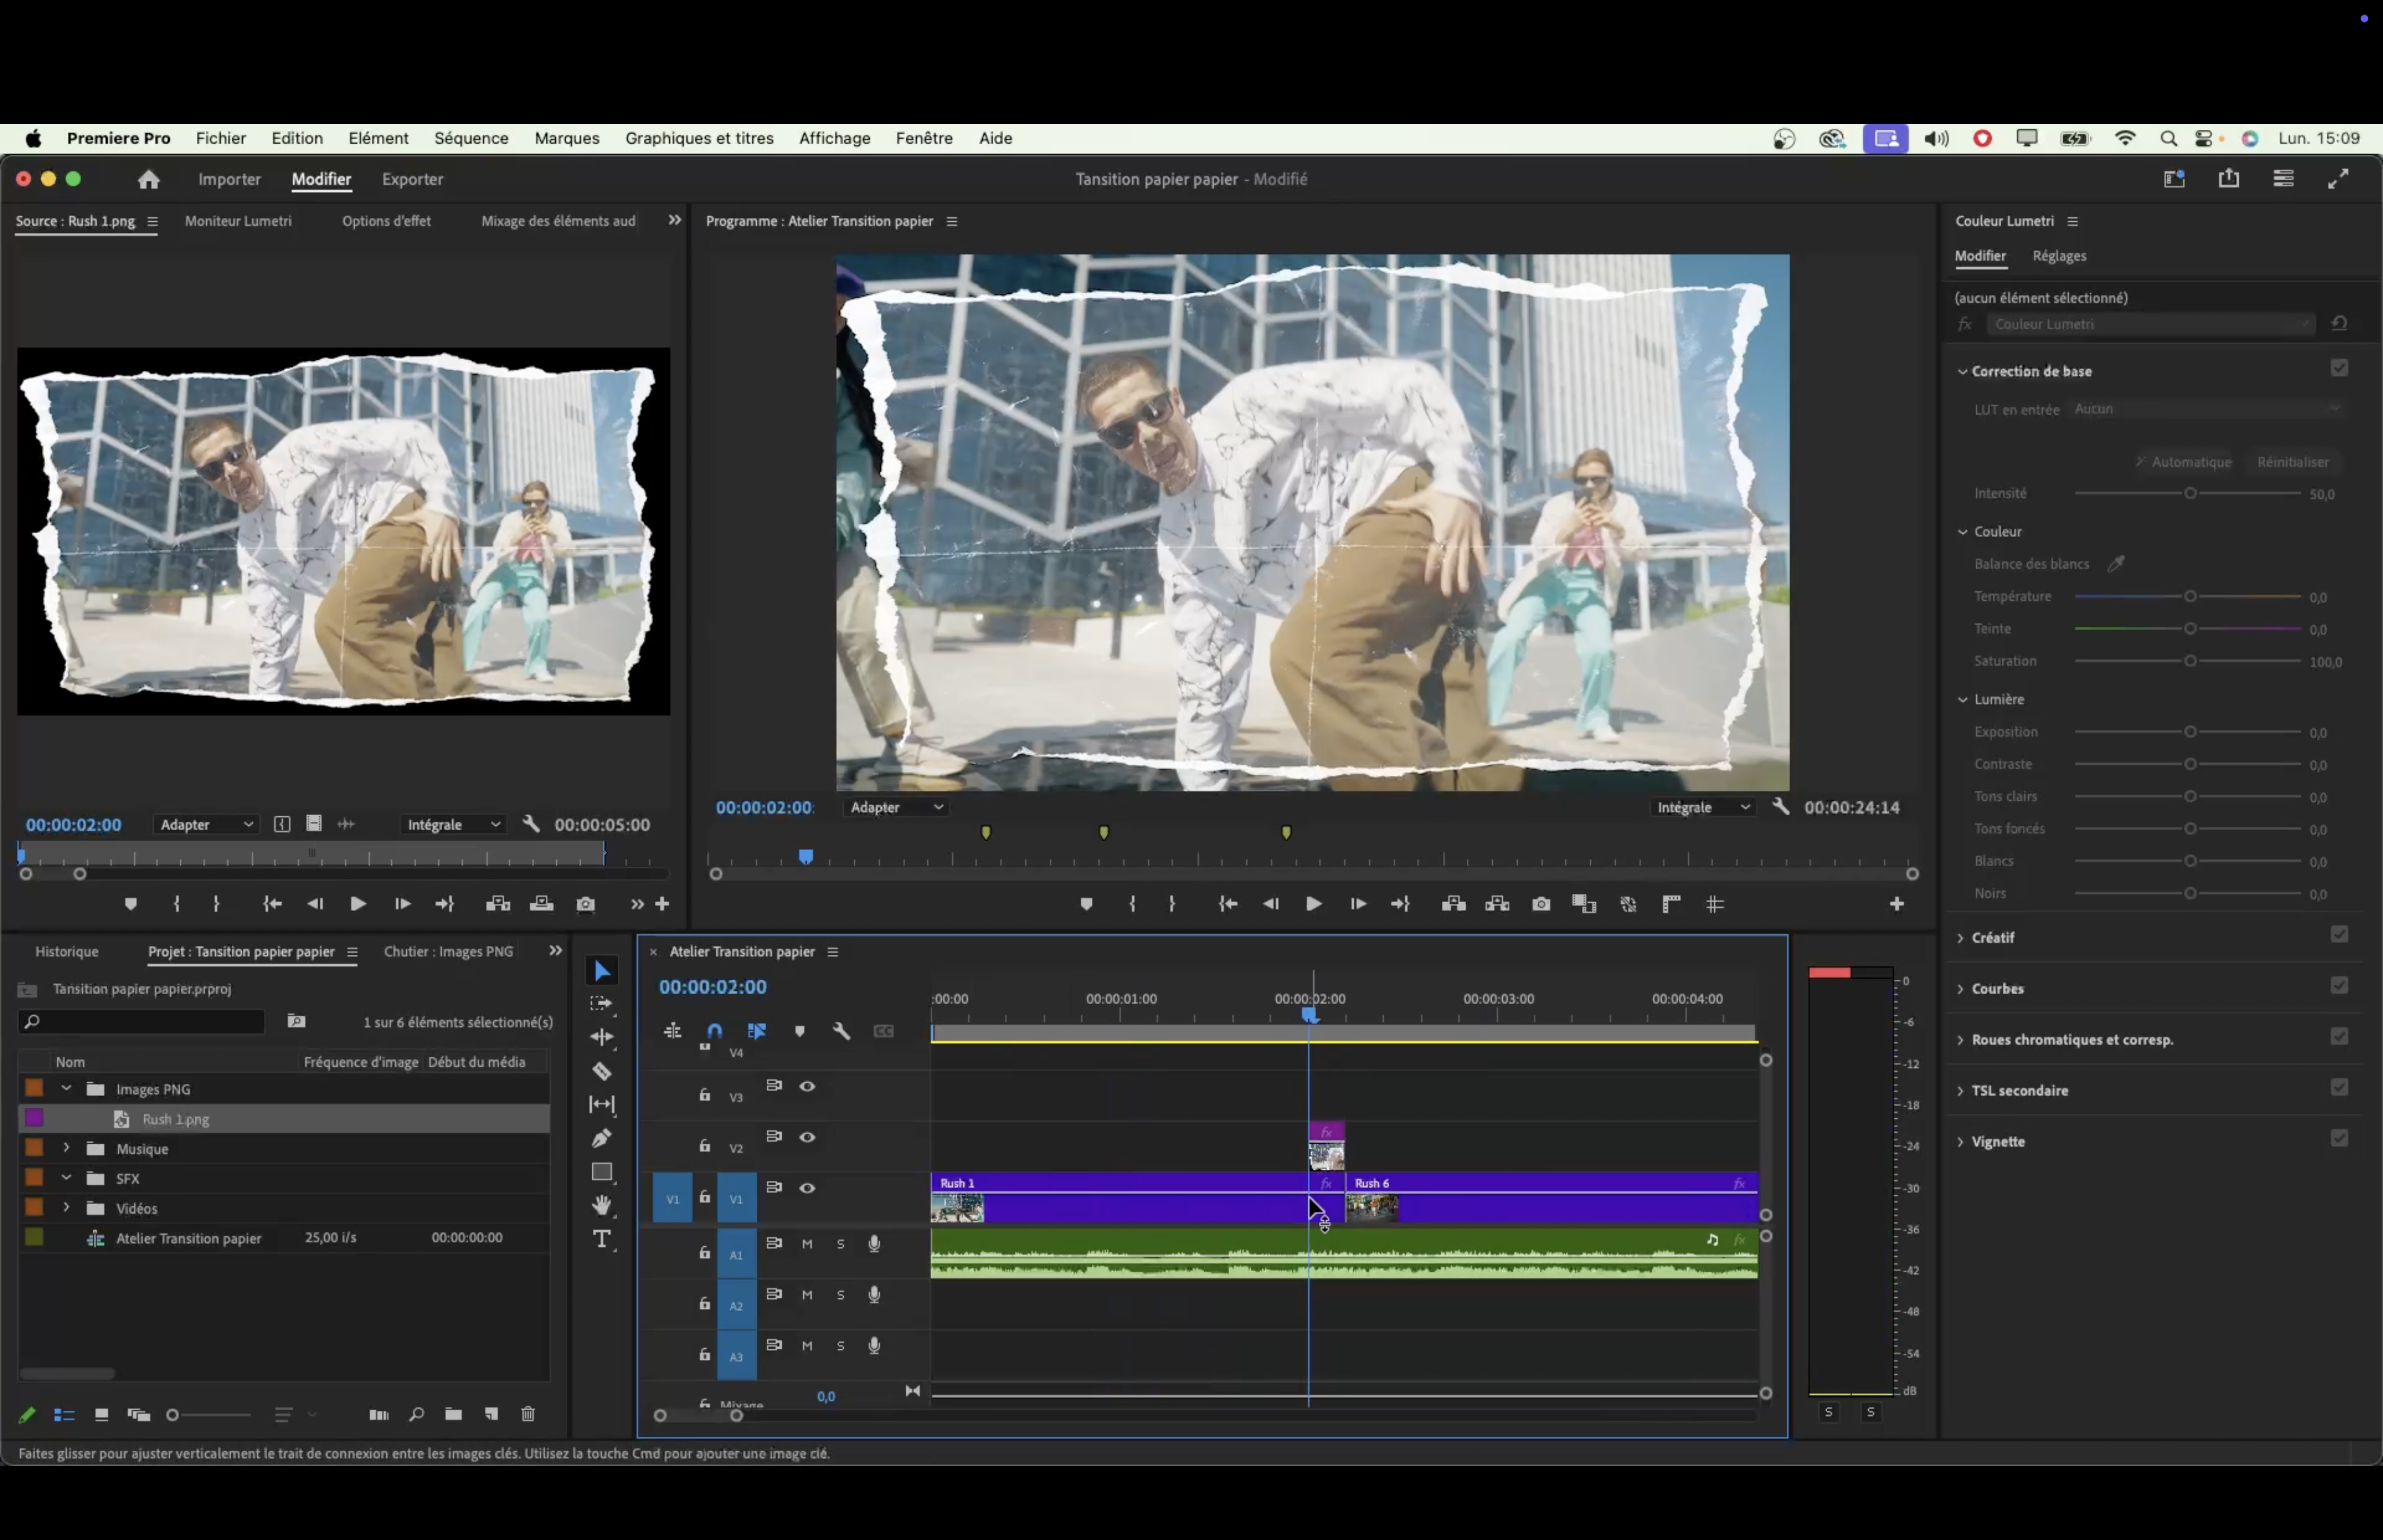This screenshot has width=2383, height=1540.
Task: Play the Program monitor sequence
Action: [x=1313, y=904]
